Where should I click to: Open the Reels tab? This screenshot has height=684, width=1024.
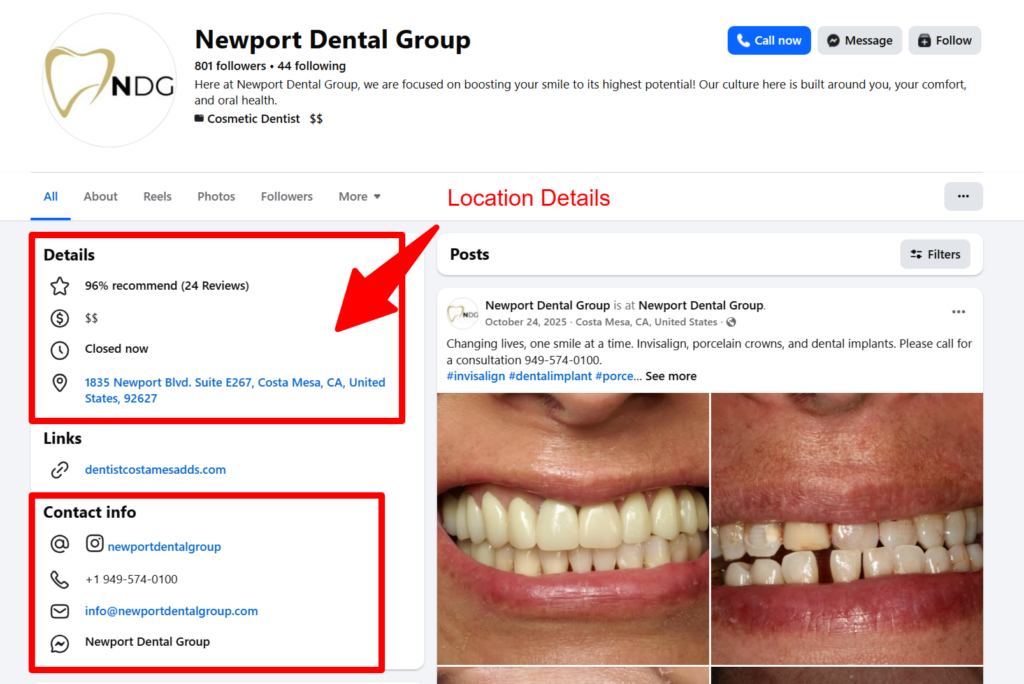click(x=157, y=197)
